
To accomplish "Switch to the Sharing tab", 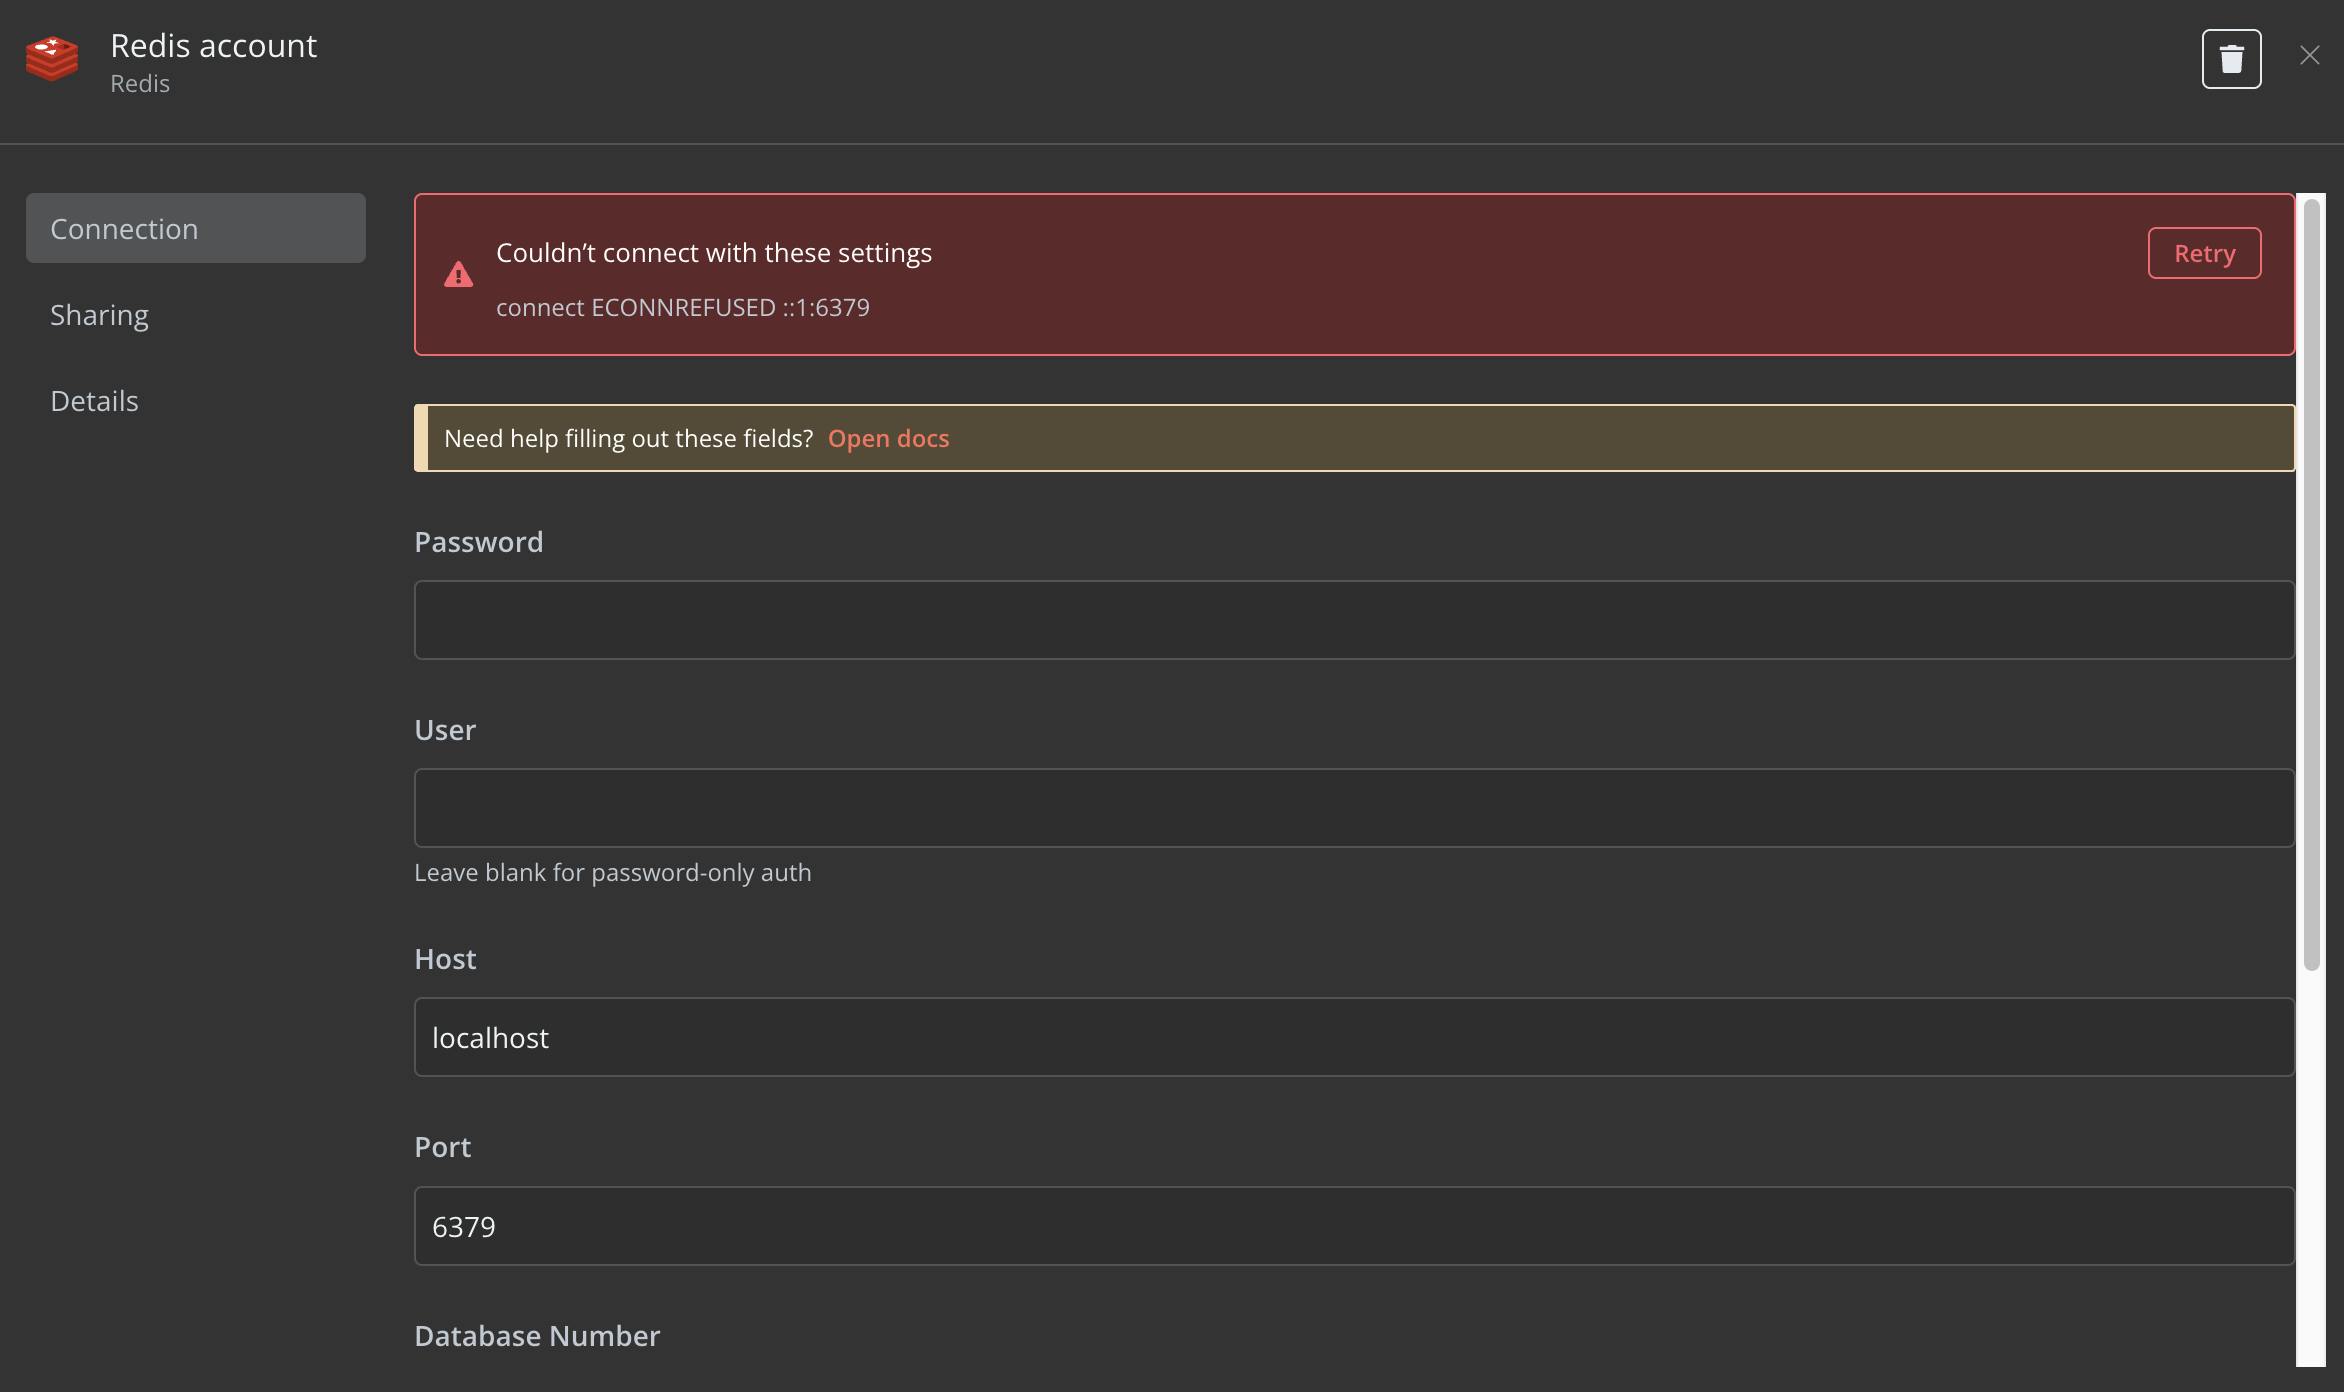I will 100,315.
